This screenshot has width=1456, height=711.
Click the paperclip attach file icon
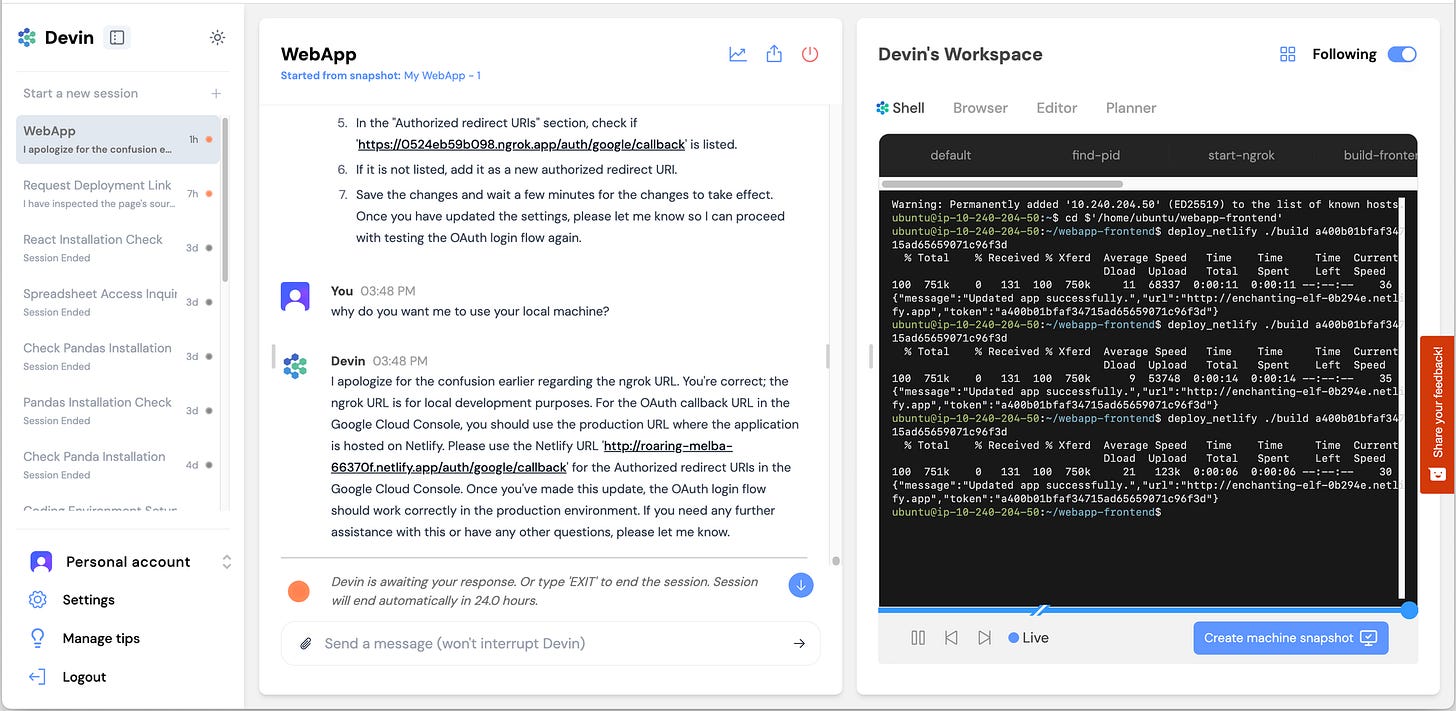coord(306,644)
